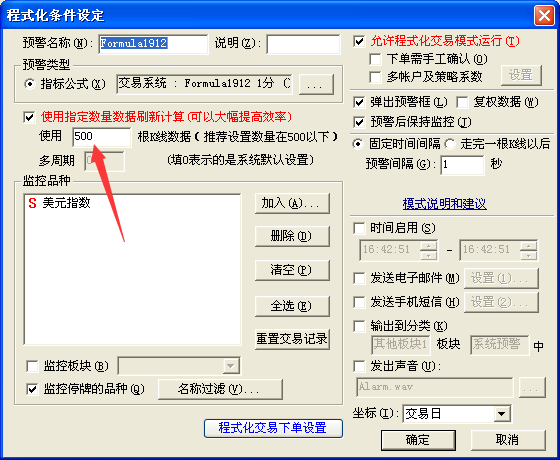Click 模式说明和建议 link
Screen dimensions: 560x460
[x=445, y=204]
